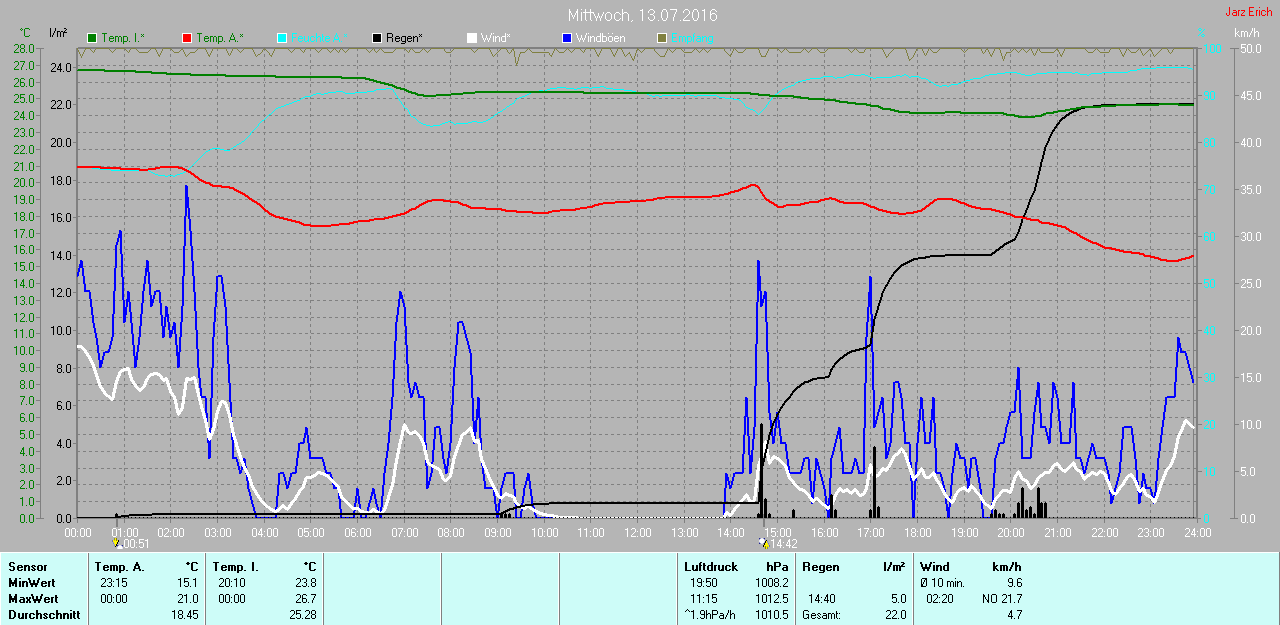Click the black Regen legend swatch
The image size is (1280, 625).
(376, 38)
